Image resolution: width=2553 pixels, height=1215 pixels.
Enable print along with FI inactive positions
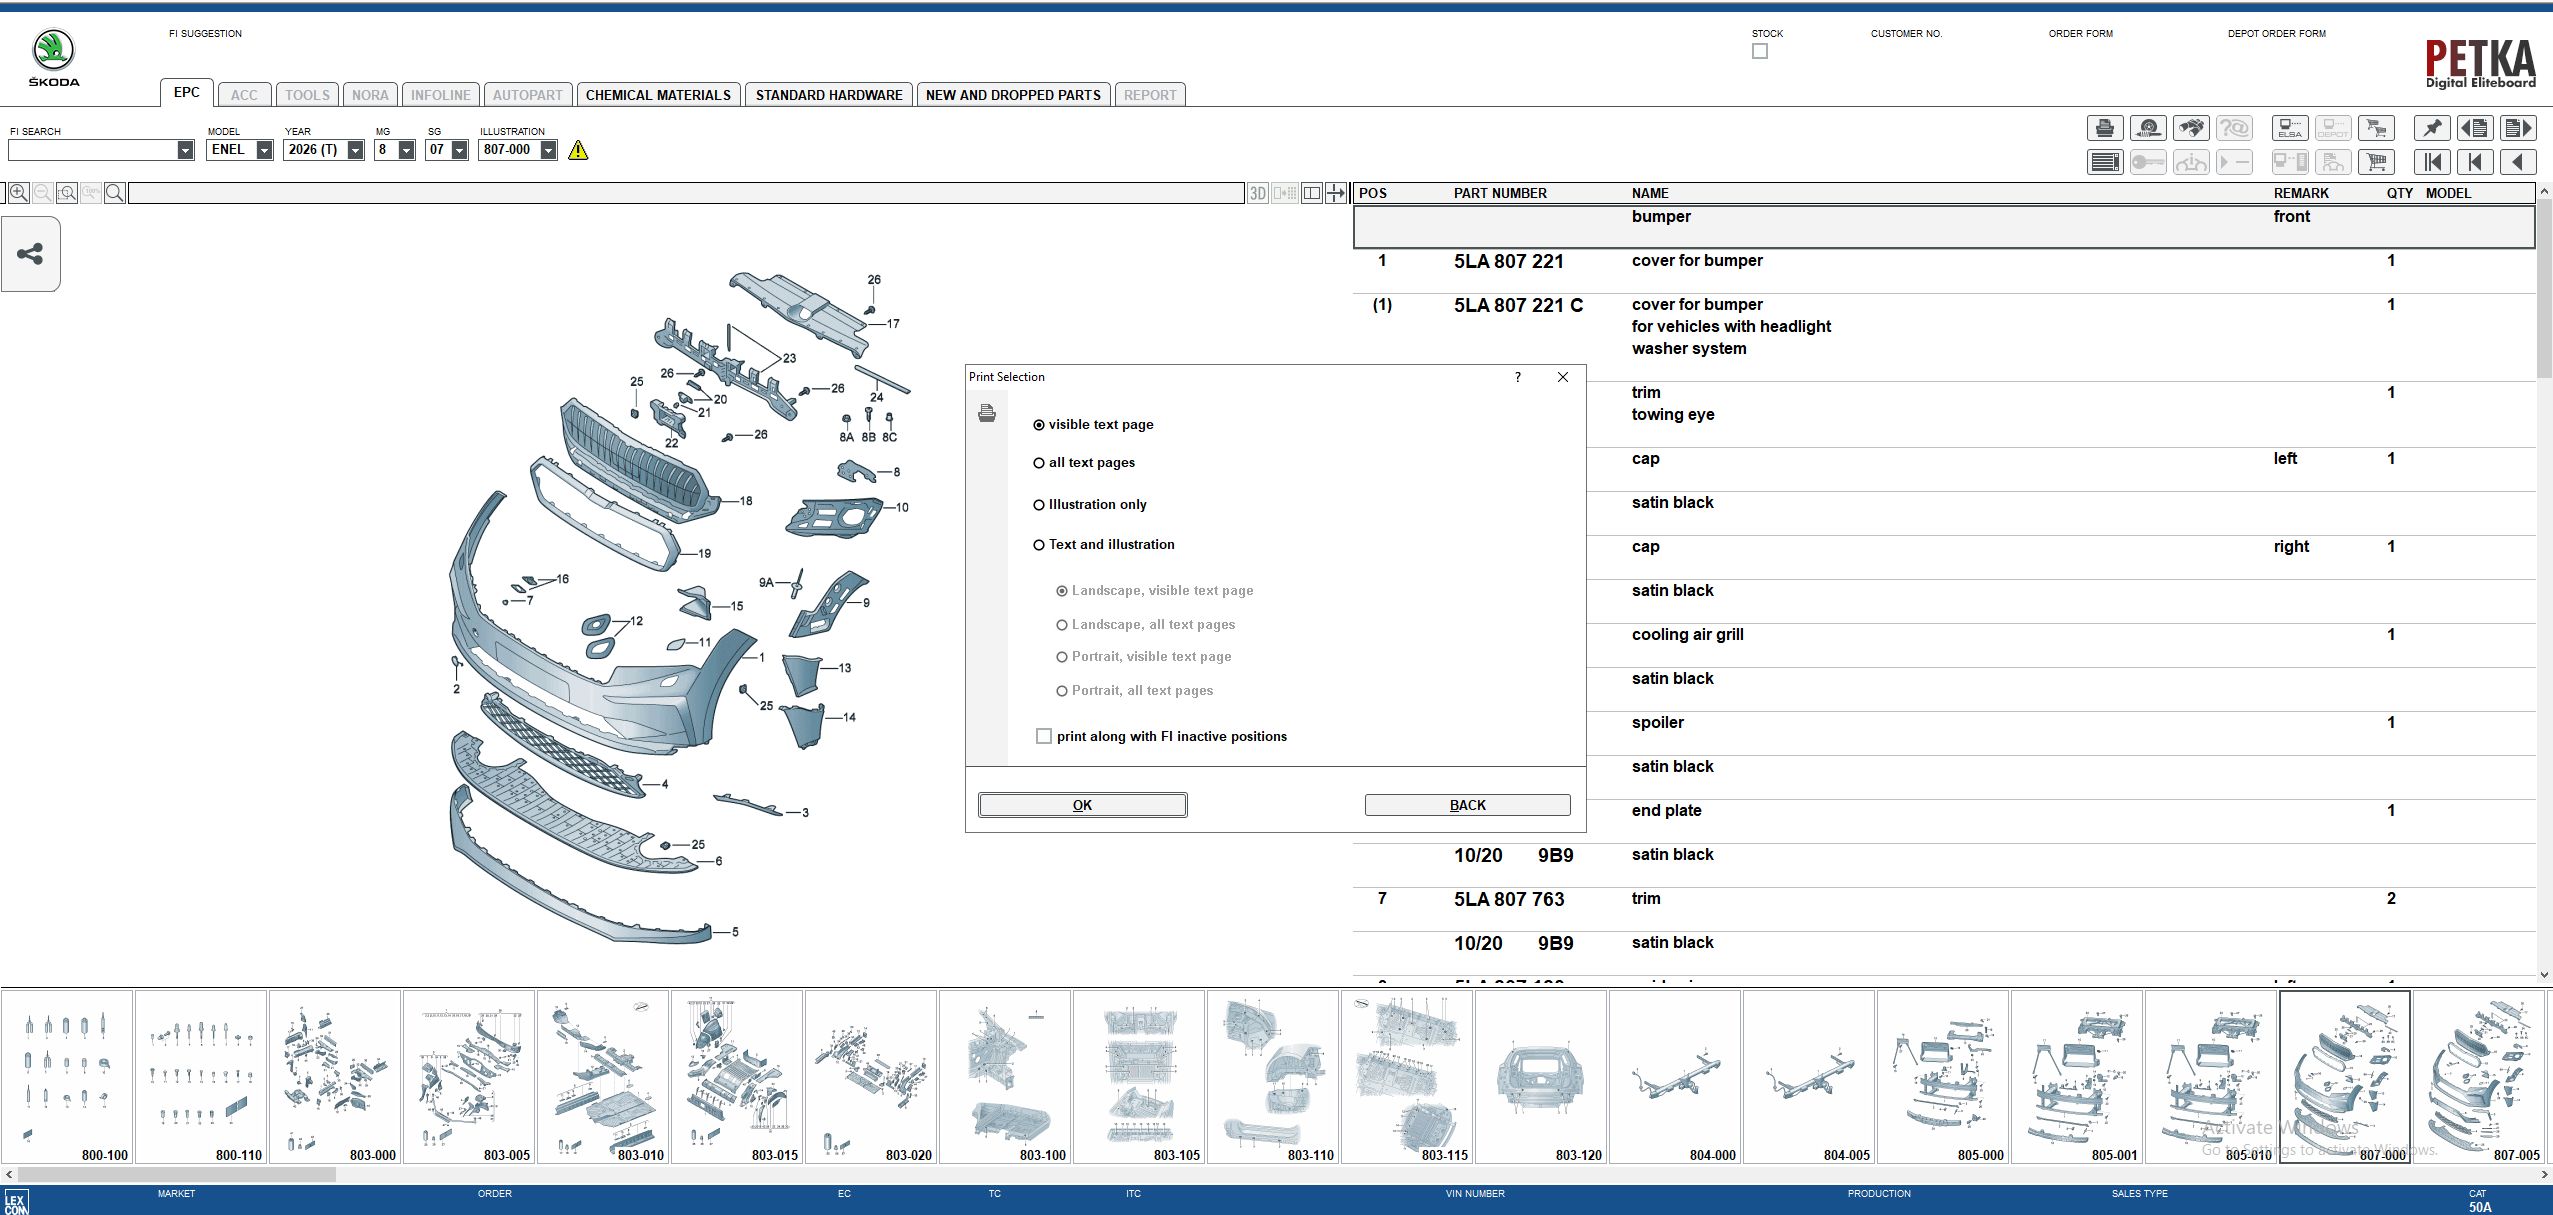click(x=1044, y=736)
